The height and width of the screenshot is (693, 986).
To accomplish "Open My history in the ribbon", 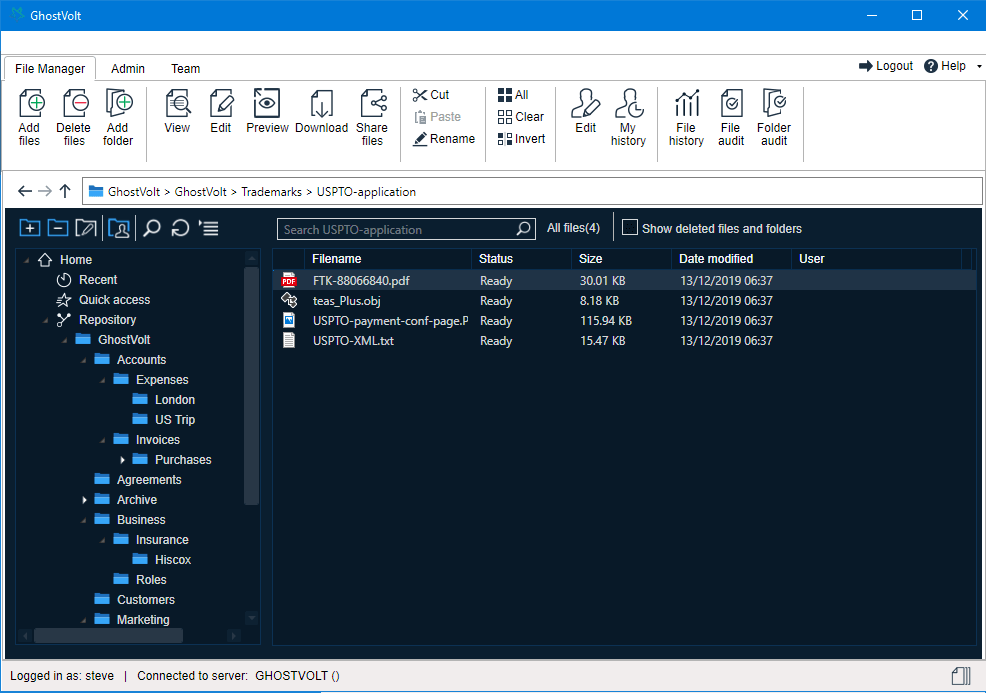I will point(628,105).
